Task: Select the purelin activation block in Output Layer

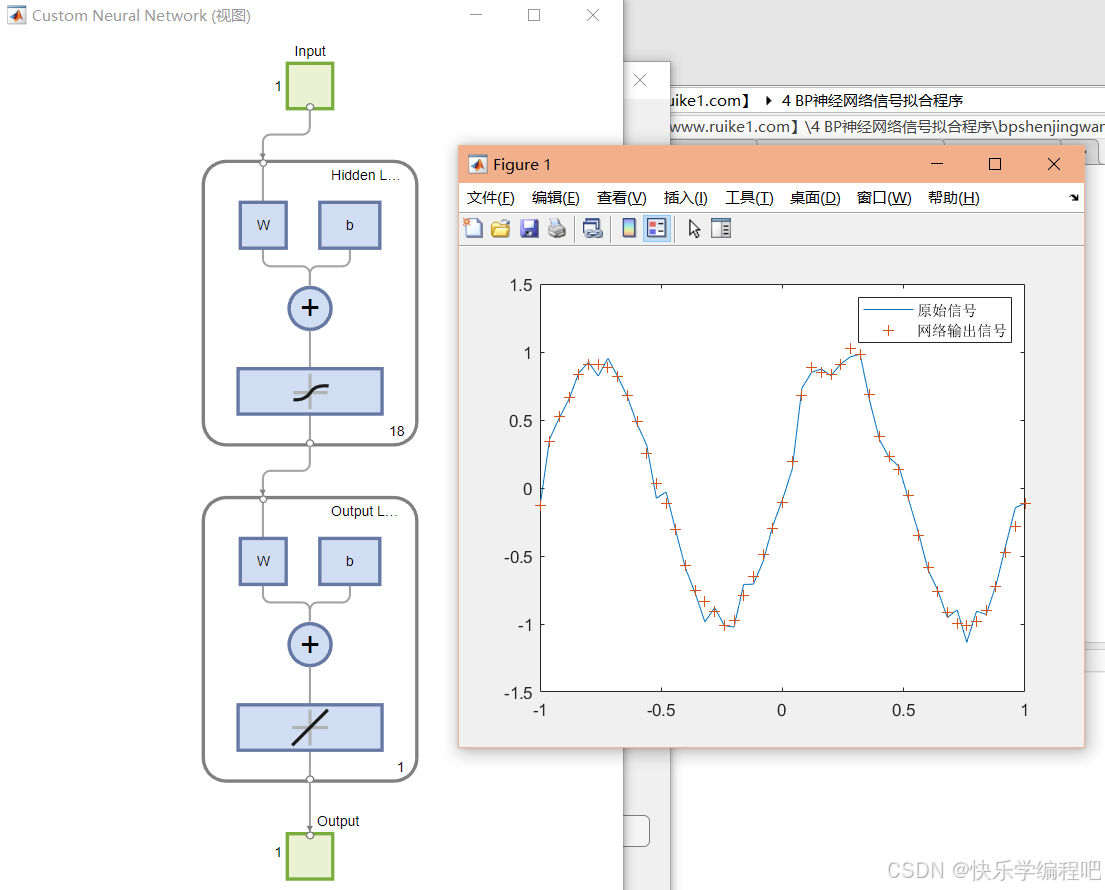Action: (309, 728)
